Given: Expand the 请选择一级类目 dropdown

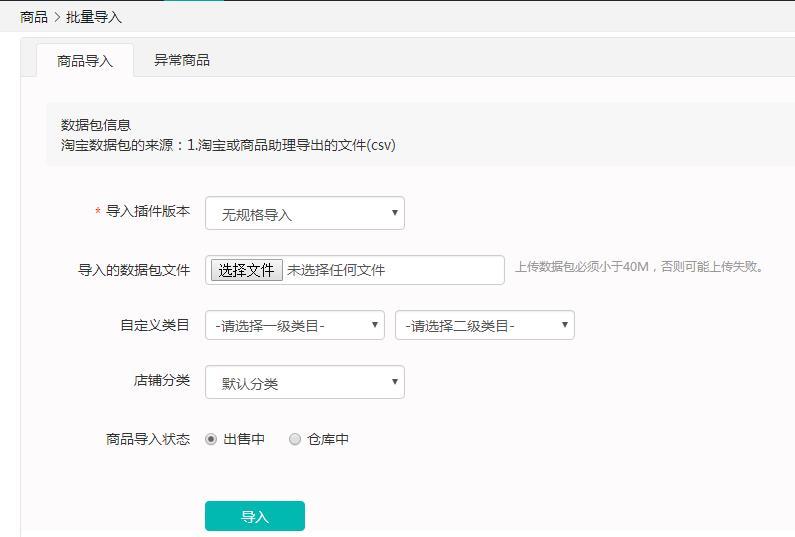Looking at the screenshot, I should [295, 325].
